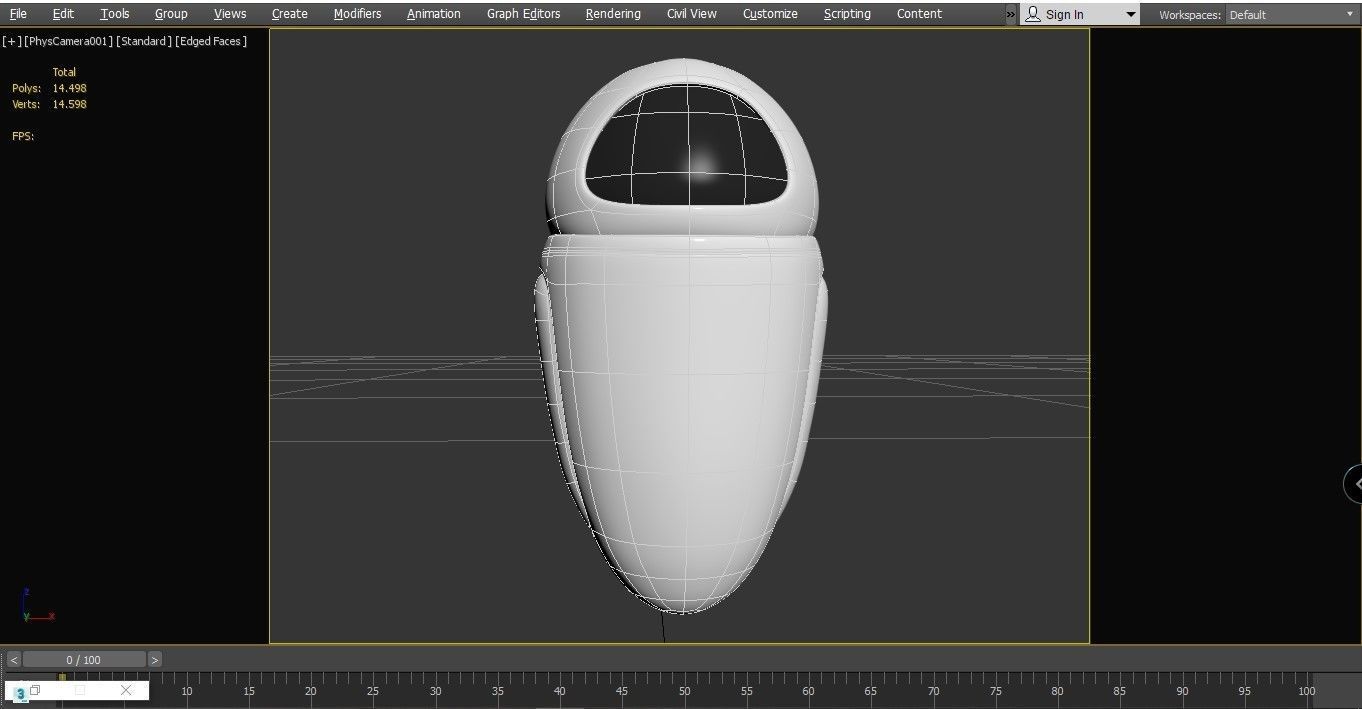Click the 0 / 100 time slider
The width and height of the screenshot is (1362, 709).
point(84,660)
